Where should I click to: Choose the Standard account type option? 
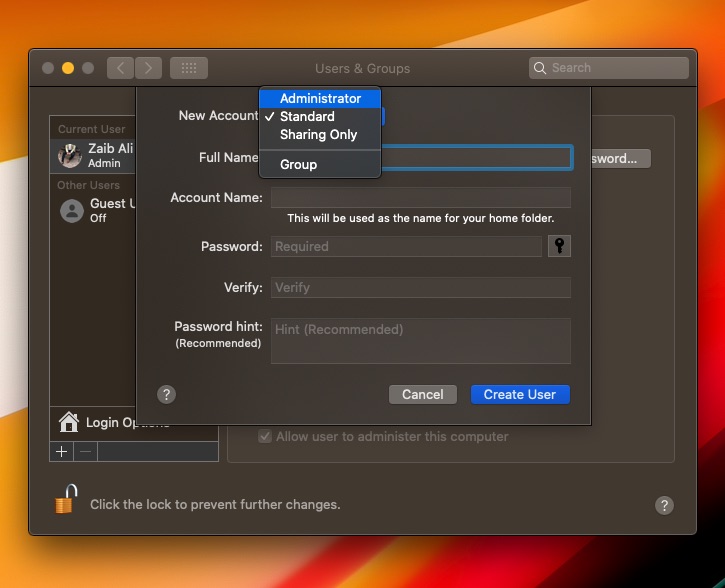pos(320,116)
